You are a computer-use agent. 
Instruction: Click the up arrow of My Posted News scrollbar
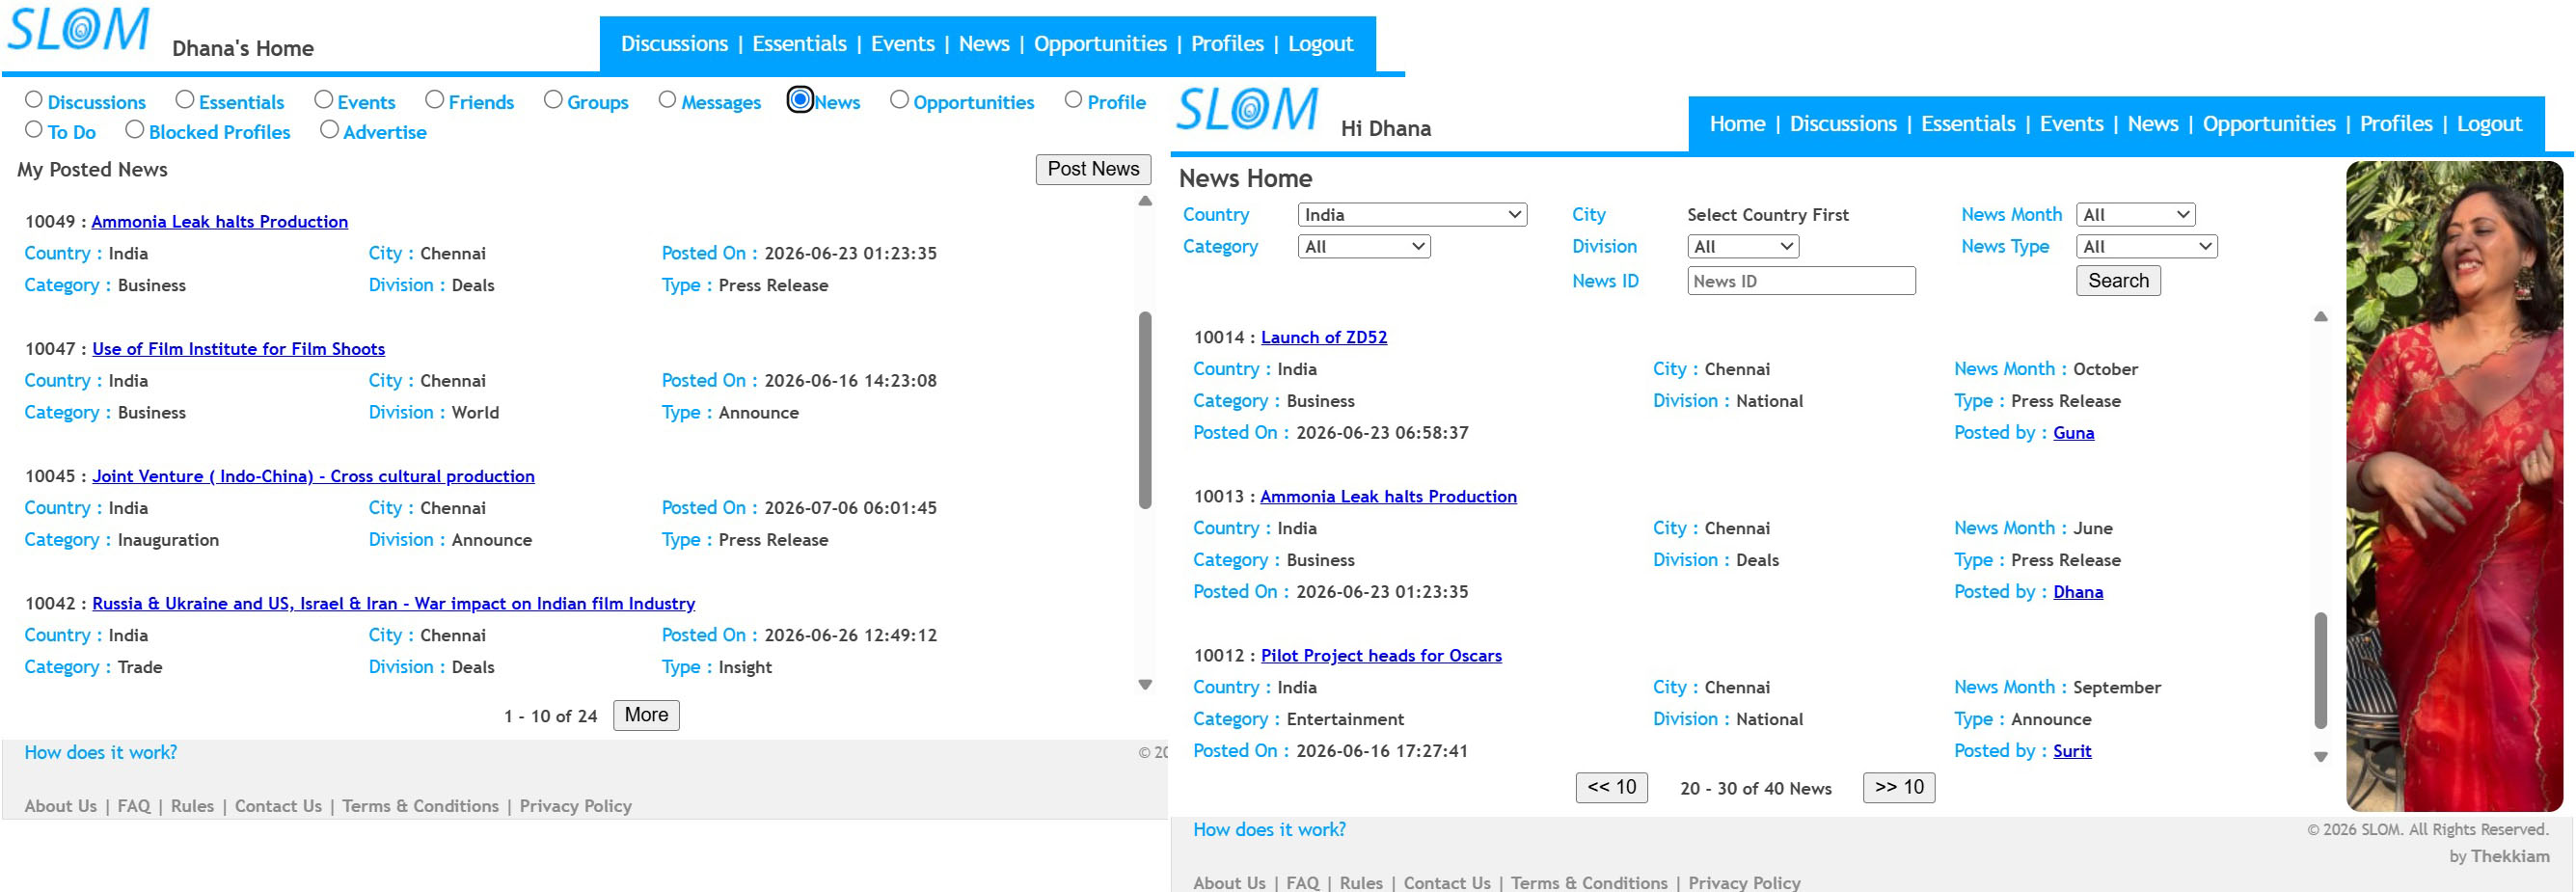(1145, 201)
